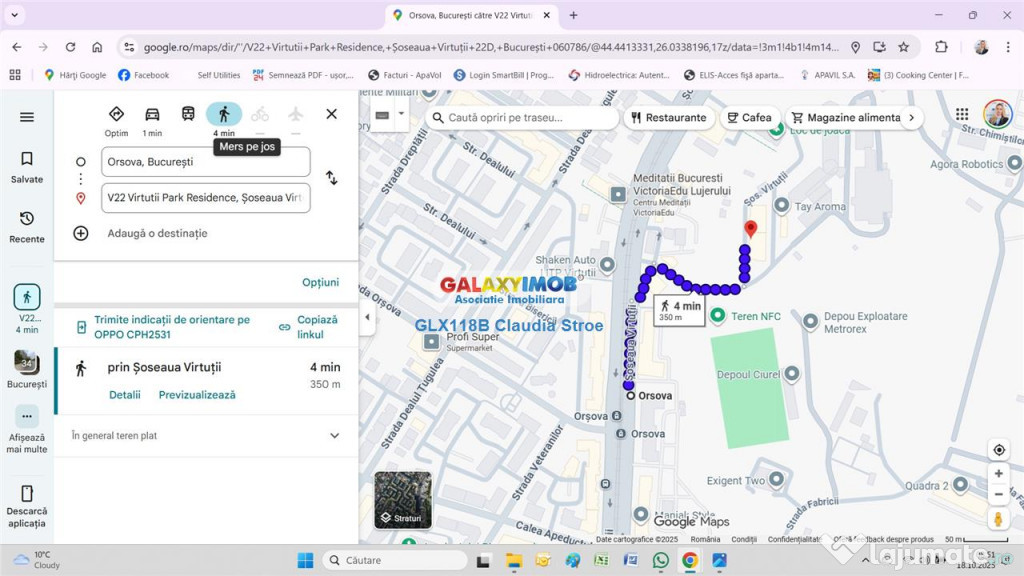Swap starting point and destination
Image resolution: width=1024 pixels, height=576 pixels.
click(331, 178)
